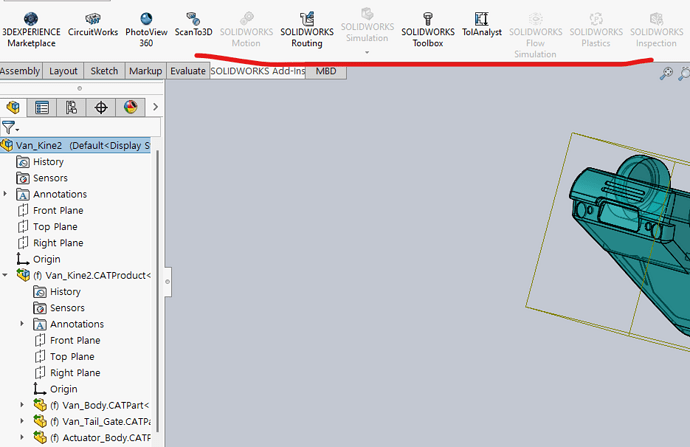Collapse the Van_Kine2.CATProduct assembly node
This screenshot has width=690, height=447.
pyautogui.click(x=7, y=275)
